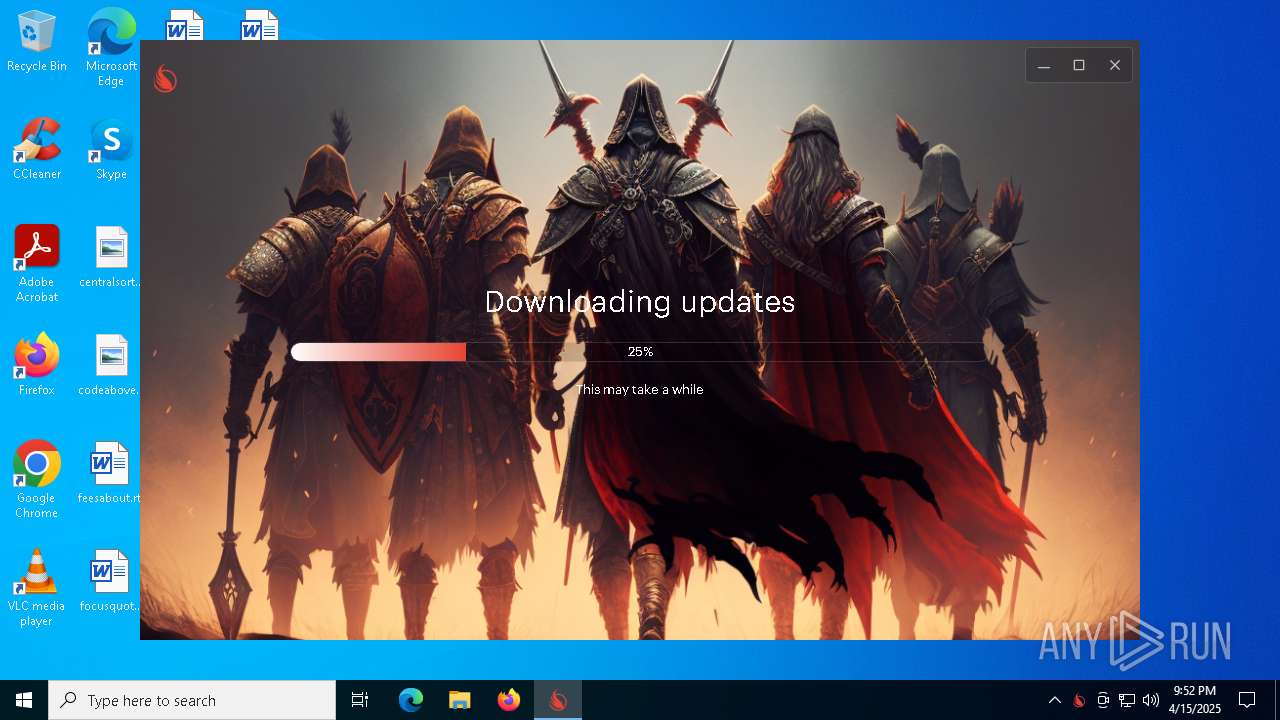Viewport: 1280px width, 720px height.
Task: Minimize the launcher window
Action: pos(1043,65)
